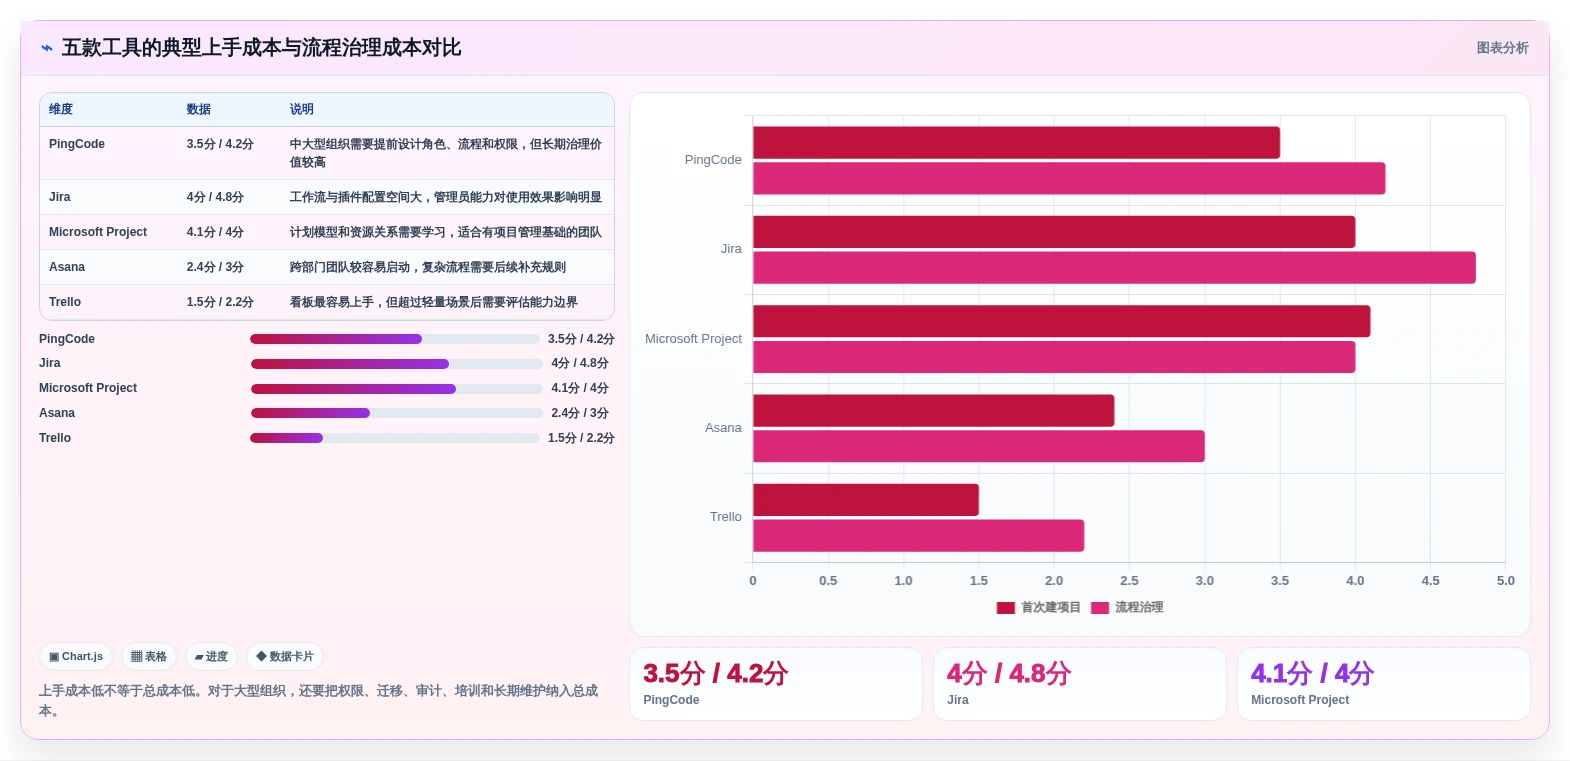
Task: Click the 进度 tag chip
Action: click(x=211, y=657)
